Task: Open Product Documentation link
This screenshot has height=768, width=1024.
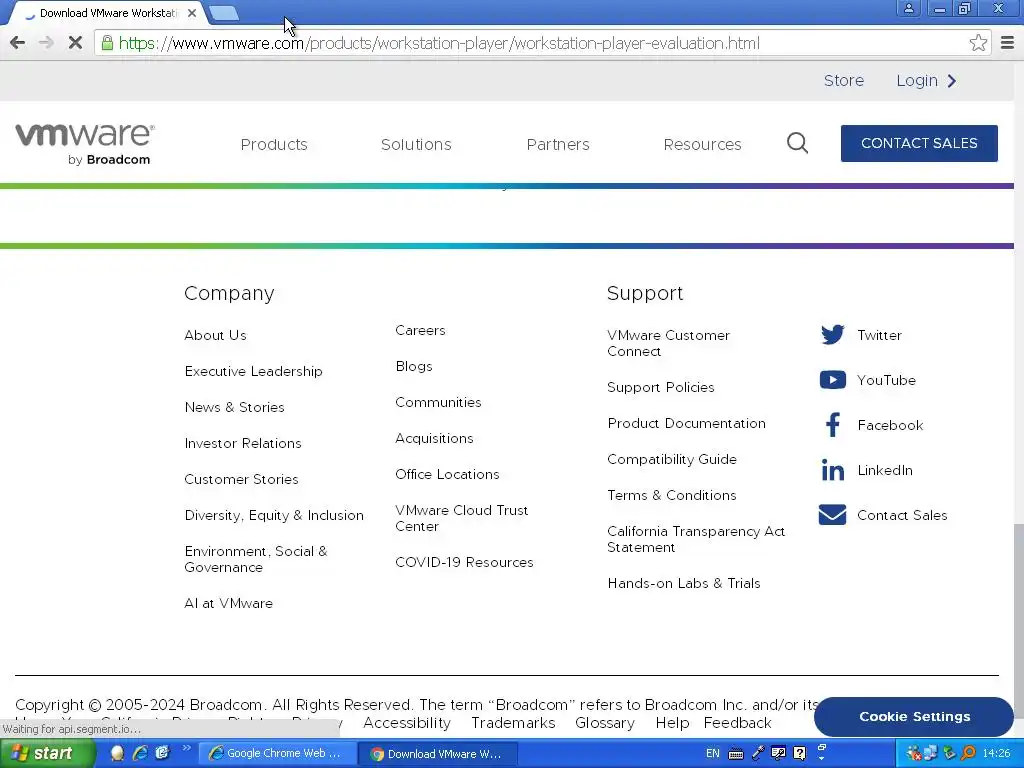Action: pos(686,423)
